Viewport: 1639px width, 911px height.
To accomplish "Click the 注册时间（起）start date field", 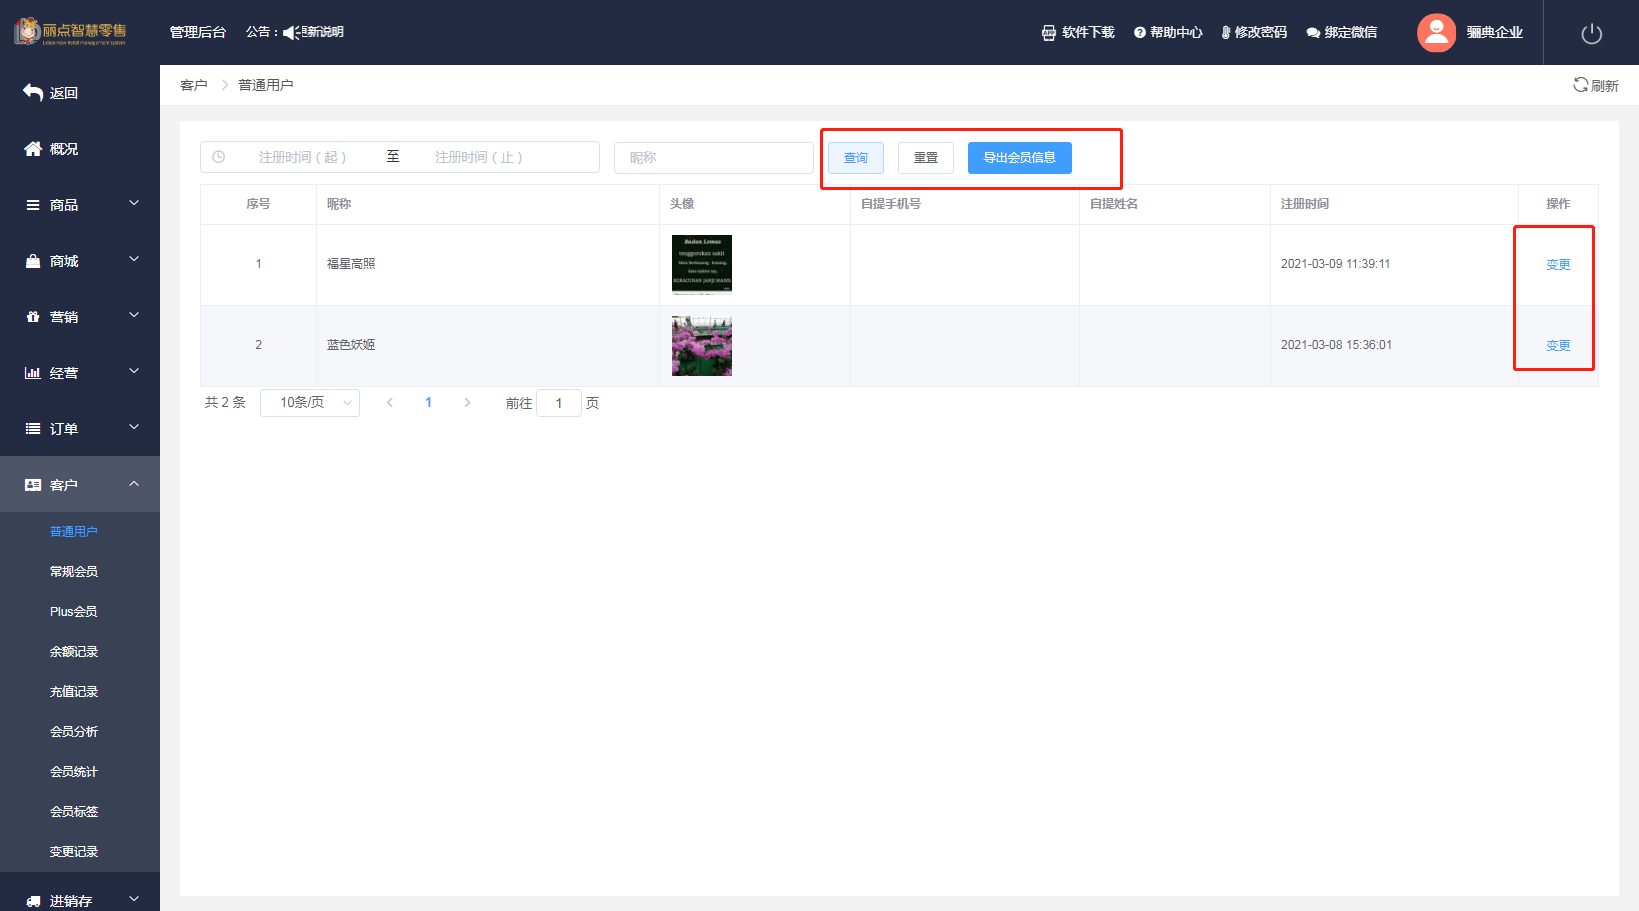I will [302, 157].
